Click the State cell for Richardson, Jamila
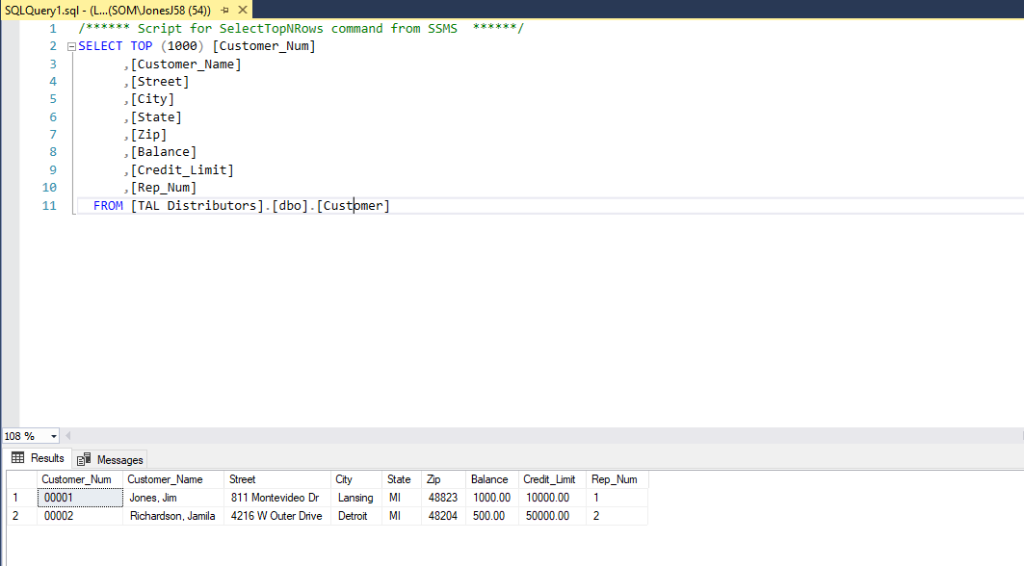The width and height of the screenshot is (1024, 566). pyautogui.click(x=401, y=516)
